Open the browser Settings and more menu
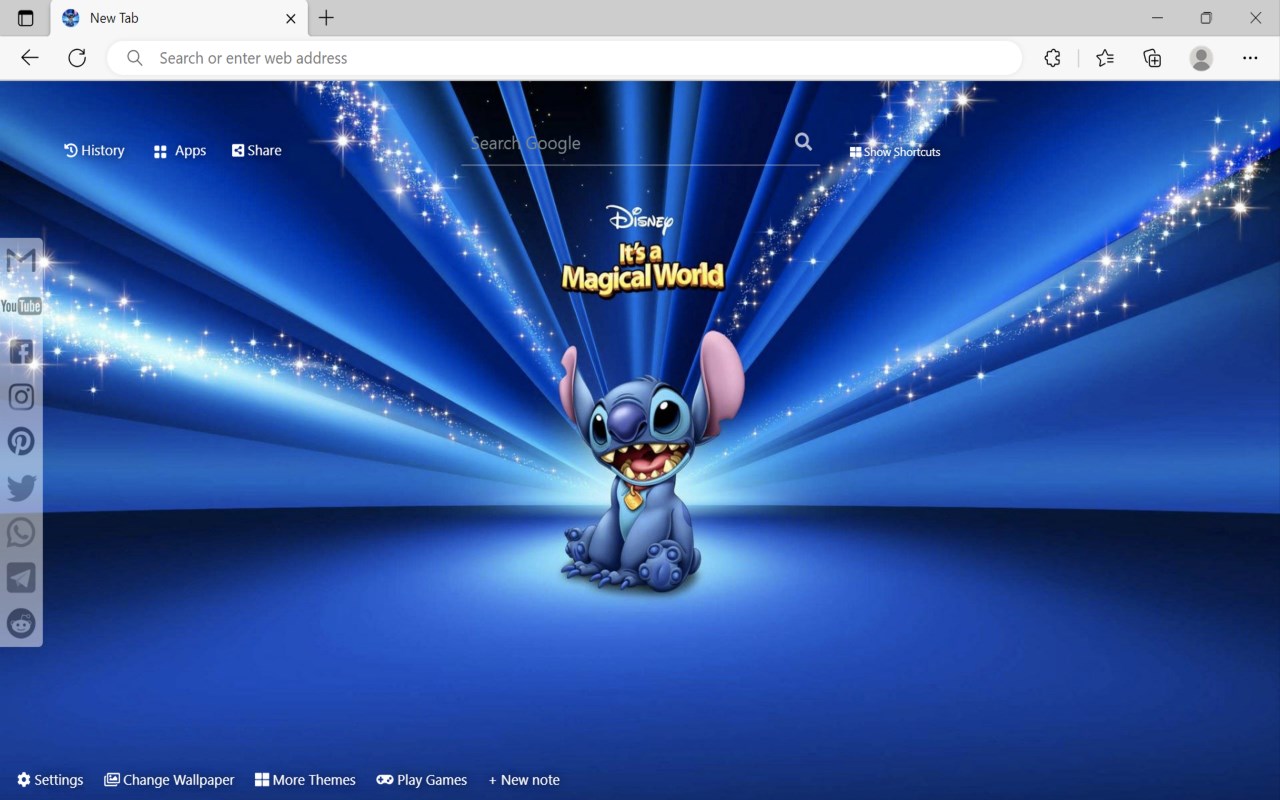Screen dimensions: 1280x800 tap(1250, 58)
